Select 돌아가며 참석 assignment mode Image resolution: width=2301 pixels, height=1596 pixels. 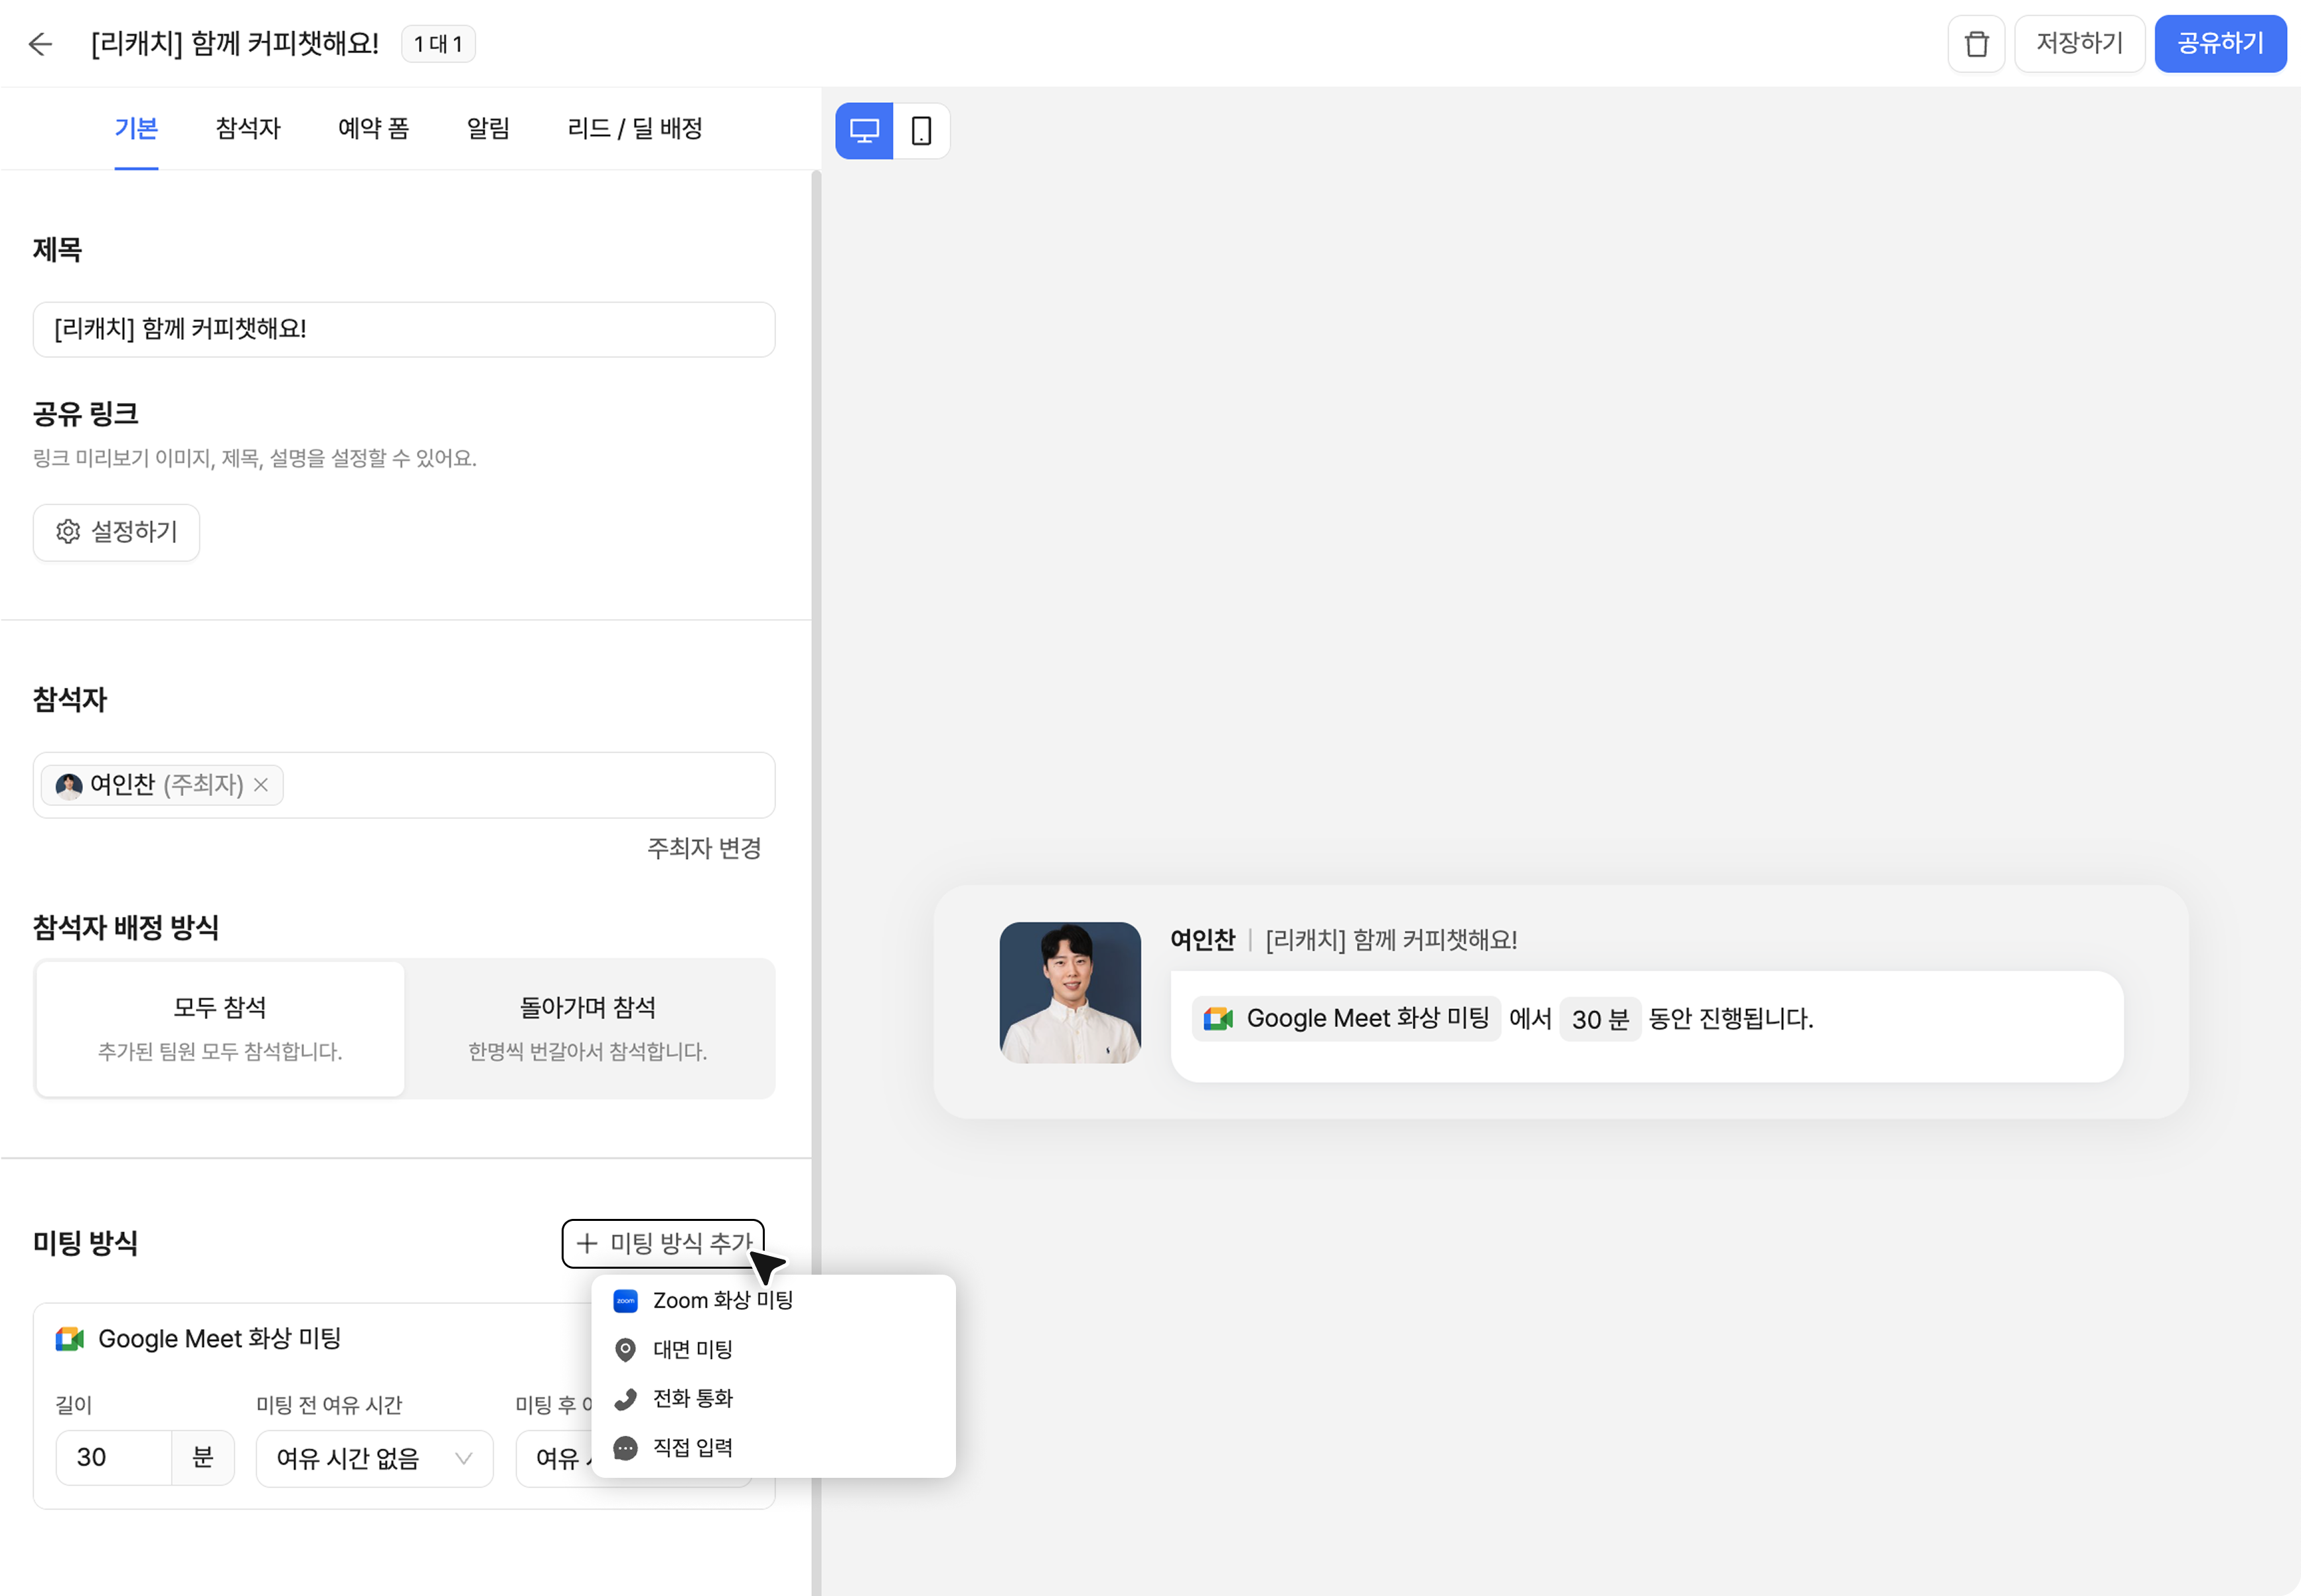(x=588, y=1028)
